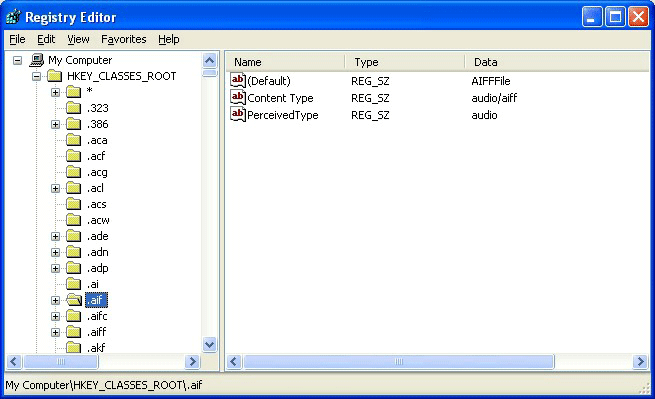Click tree pane scroll up arrow
This screenshot has width=655, height=399.
pyautogui.click(x=209, y=61)
